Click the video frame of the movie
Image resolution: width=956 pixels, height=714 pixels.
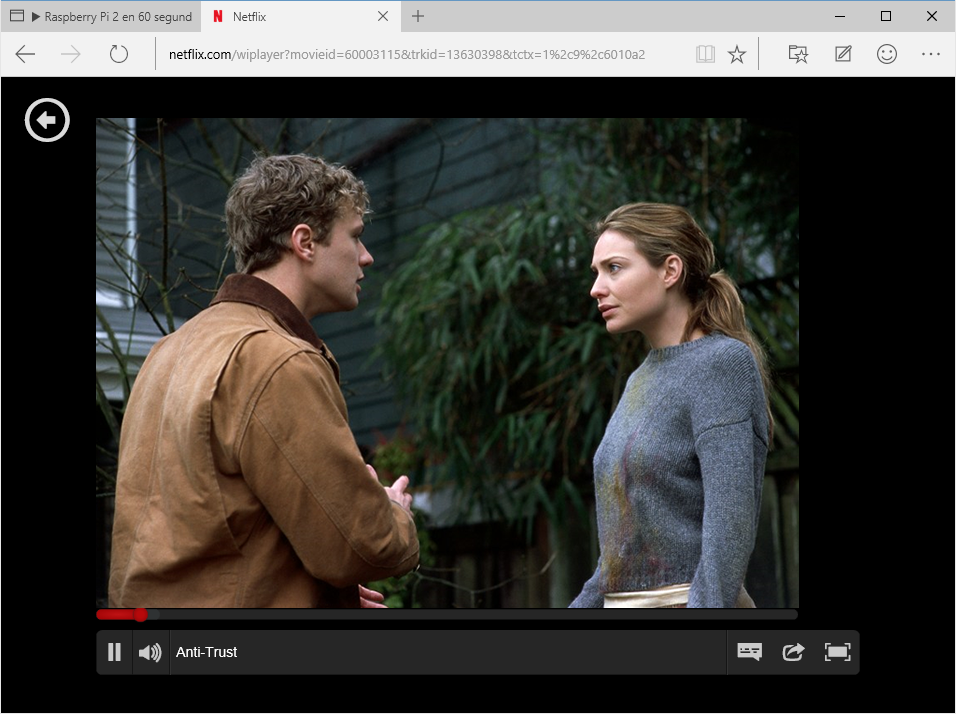[x=447, y=363]
